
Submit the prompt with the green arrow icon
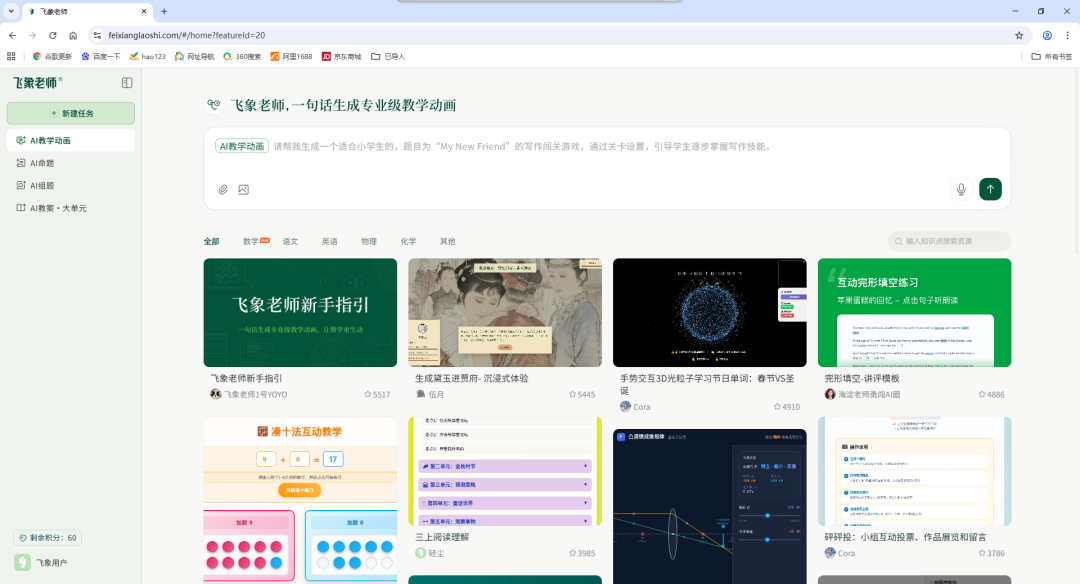pos(990,189)
